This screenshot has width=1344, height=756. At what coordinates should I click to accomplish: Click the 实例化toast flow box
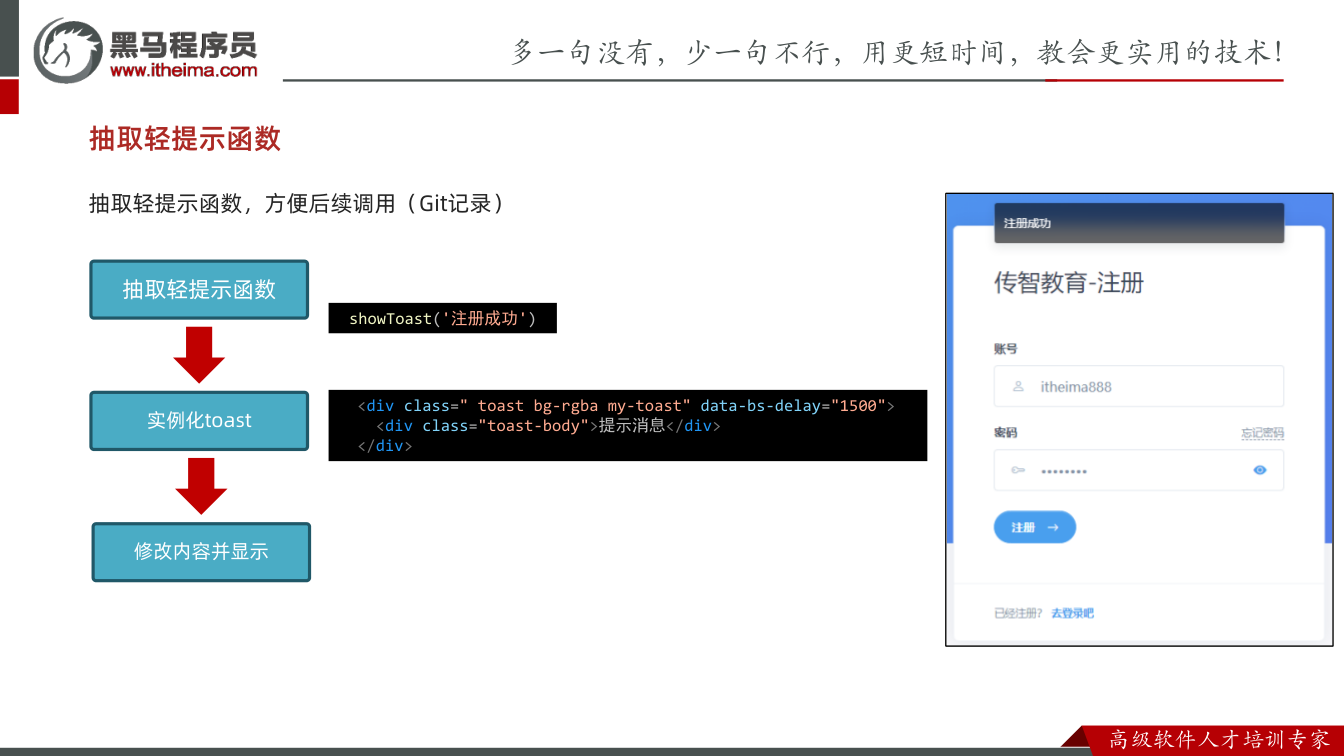pyautogui.click(x=199, y=421)
